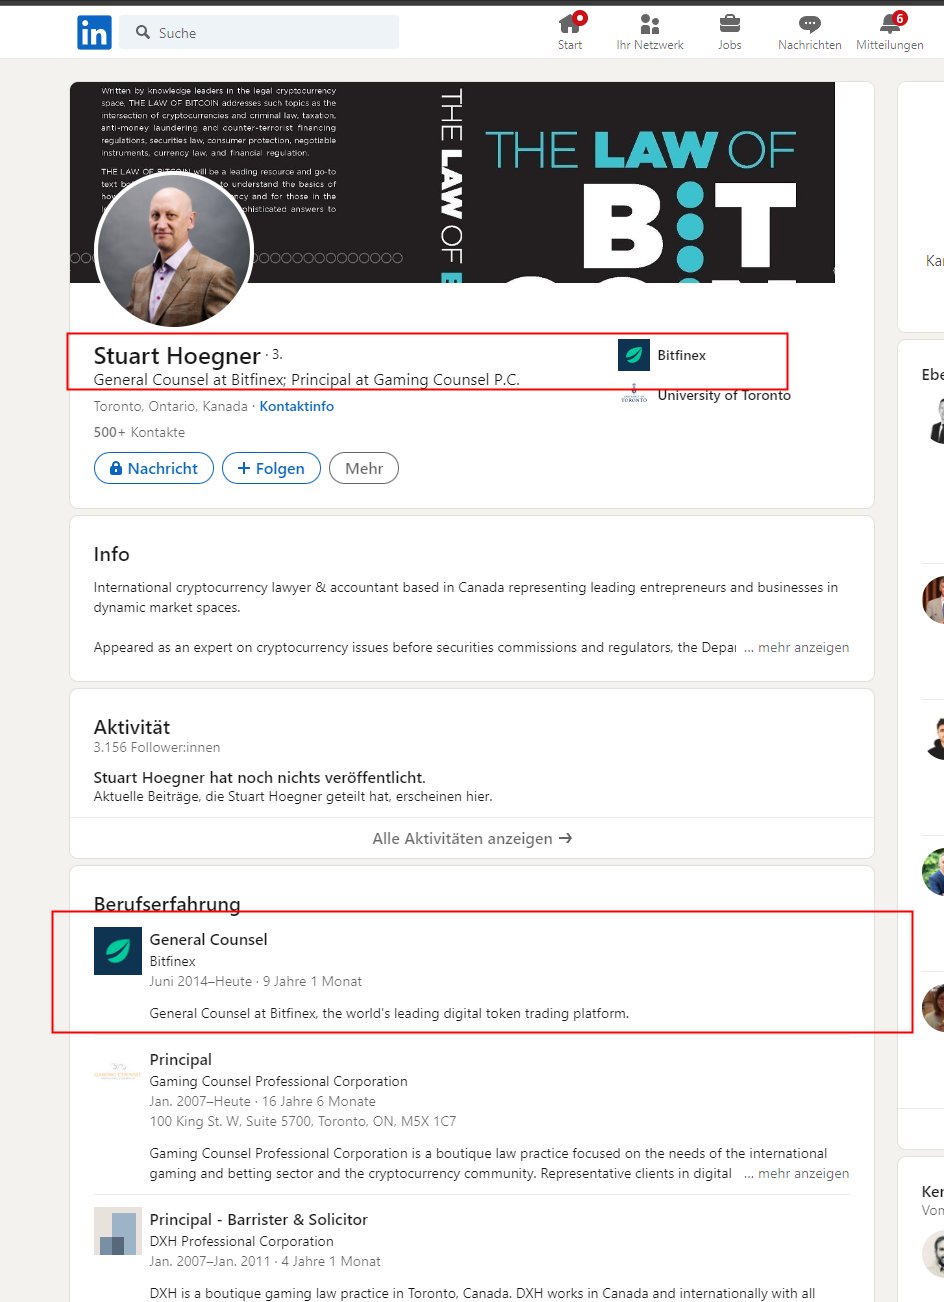
Task: Click the Stuart Hoegner name heading
Action: click(x=177, y=356)
